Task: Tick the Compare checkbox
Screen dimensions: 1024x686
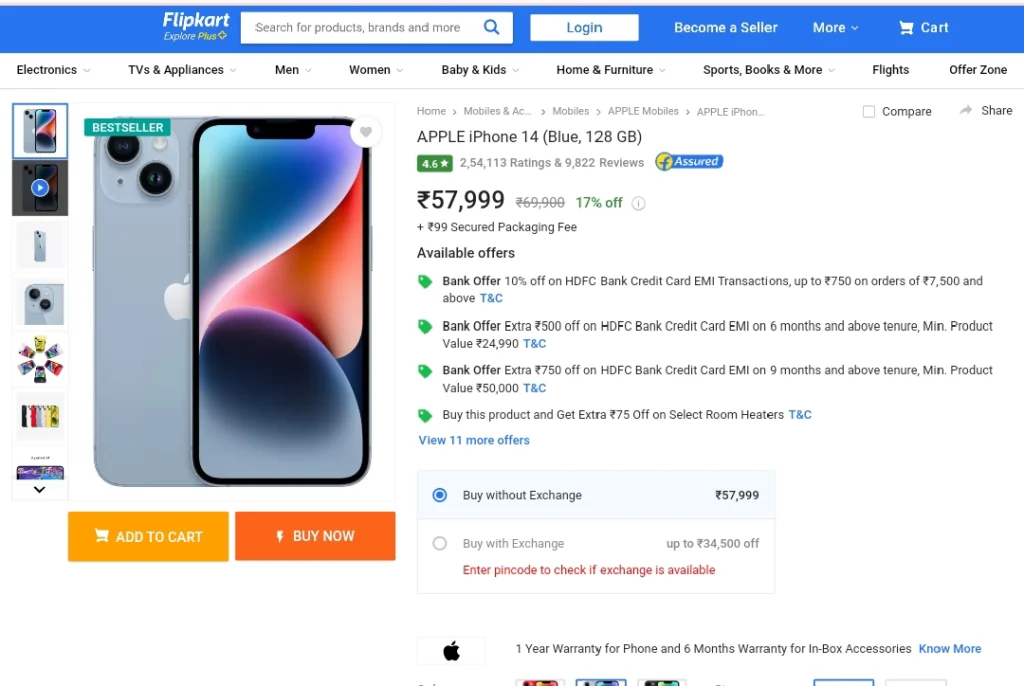Action: pos(869,112)
